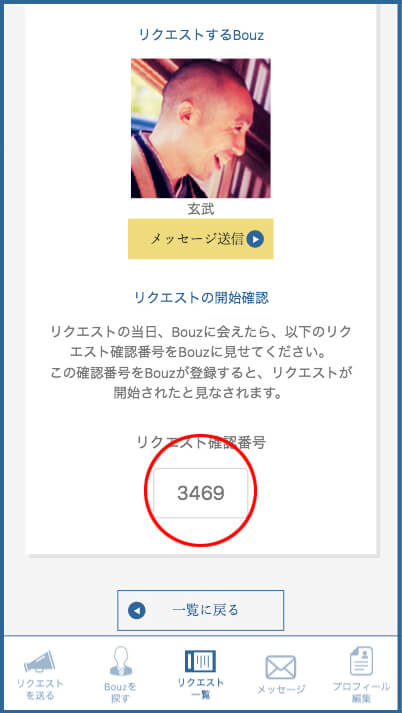
Task: Select the request list ticket icon
Action: click(x=200, y=661)
